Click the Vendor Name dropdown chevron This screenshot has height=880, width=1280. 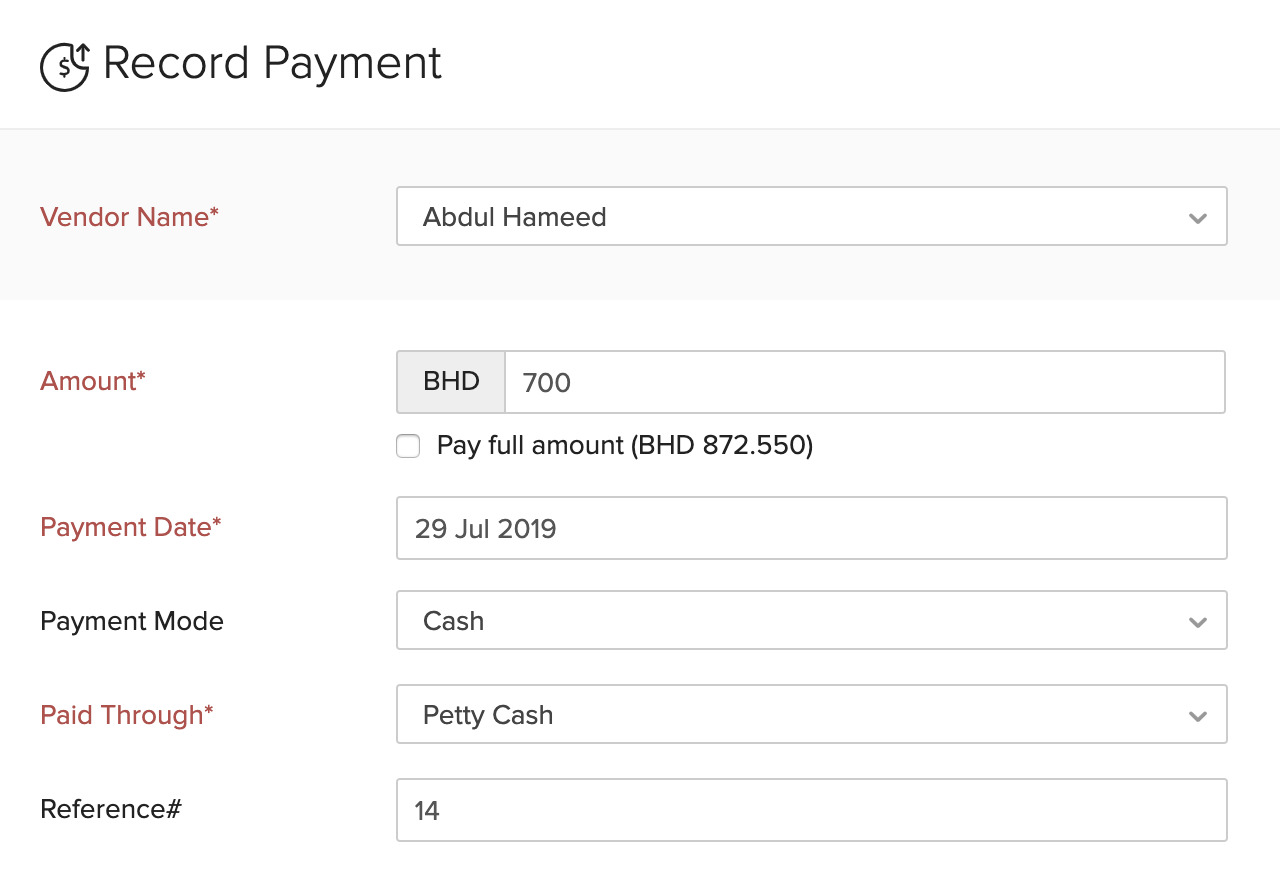[1197, 216]
